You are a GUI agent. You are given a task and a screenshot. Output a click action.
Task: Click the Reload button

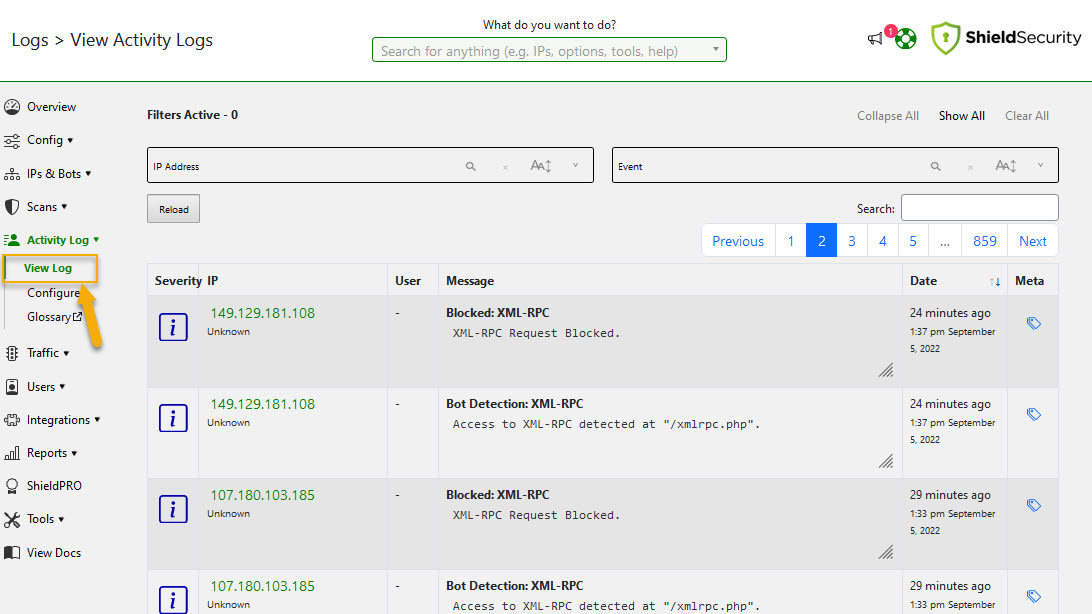[173, 208]
